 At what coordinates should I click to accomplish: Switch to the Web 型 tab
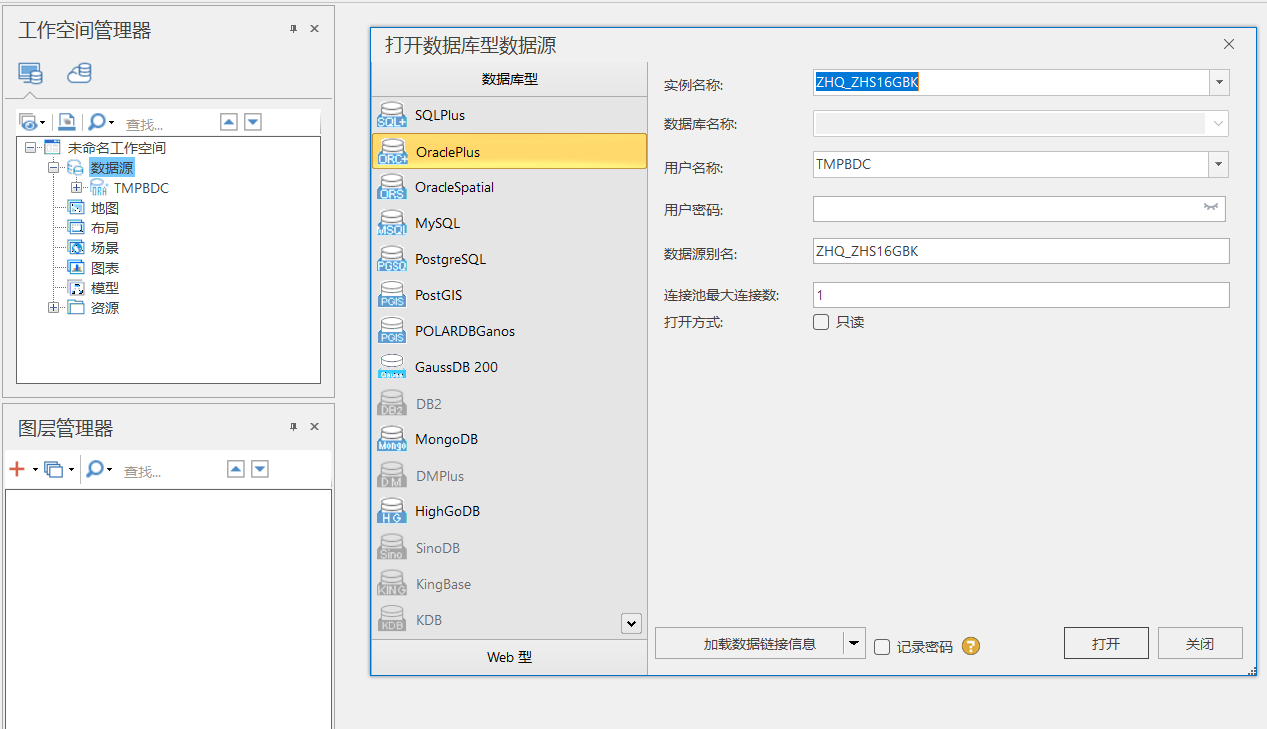[x=509, y=657]
